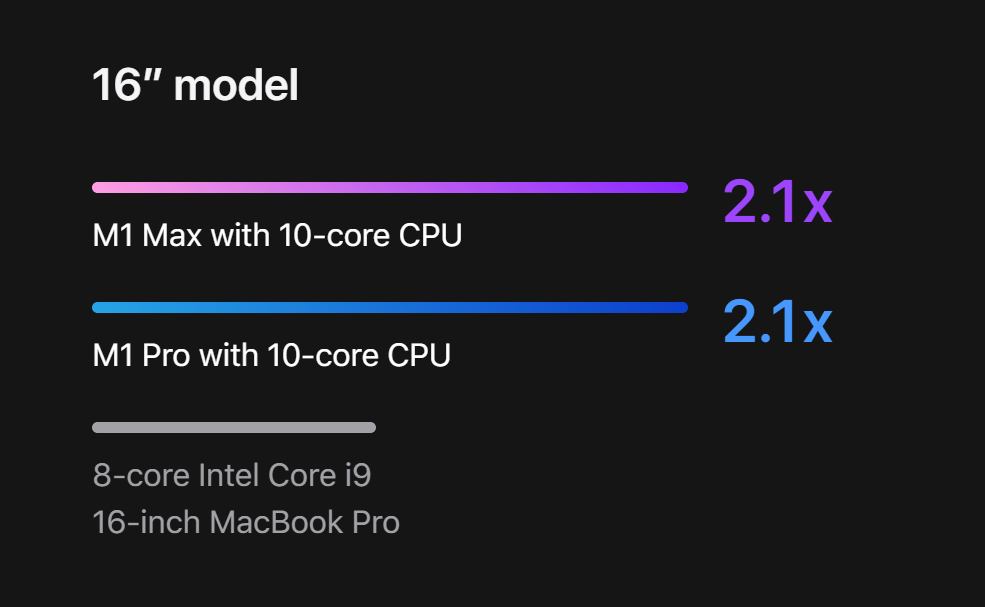The height and width of the screenshot is (607, 985).
Task: Click the word "MacBook" in the bottom caption
Action: 275,522
